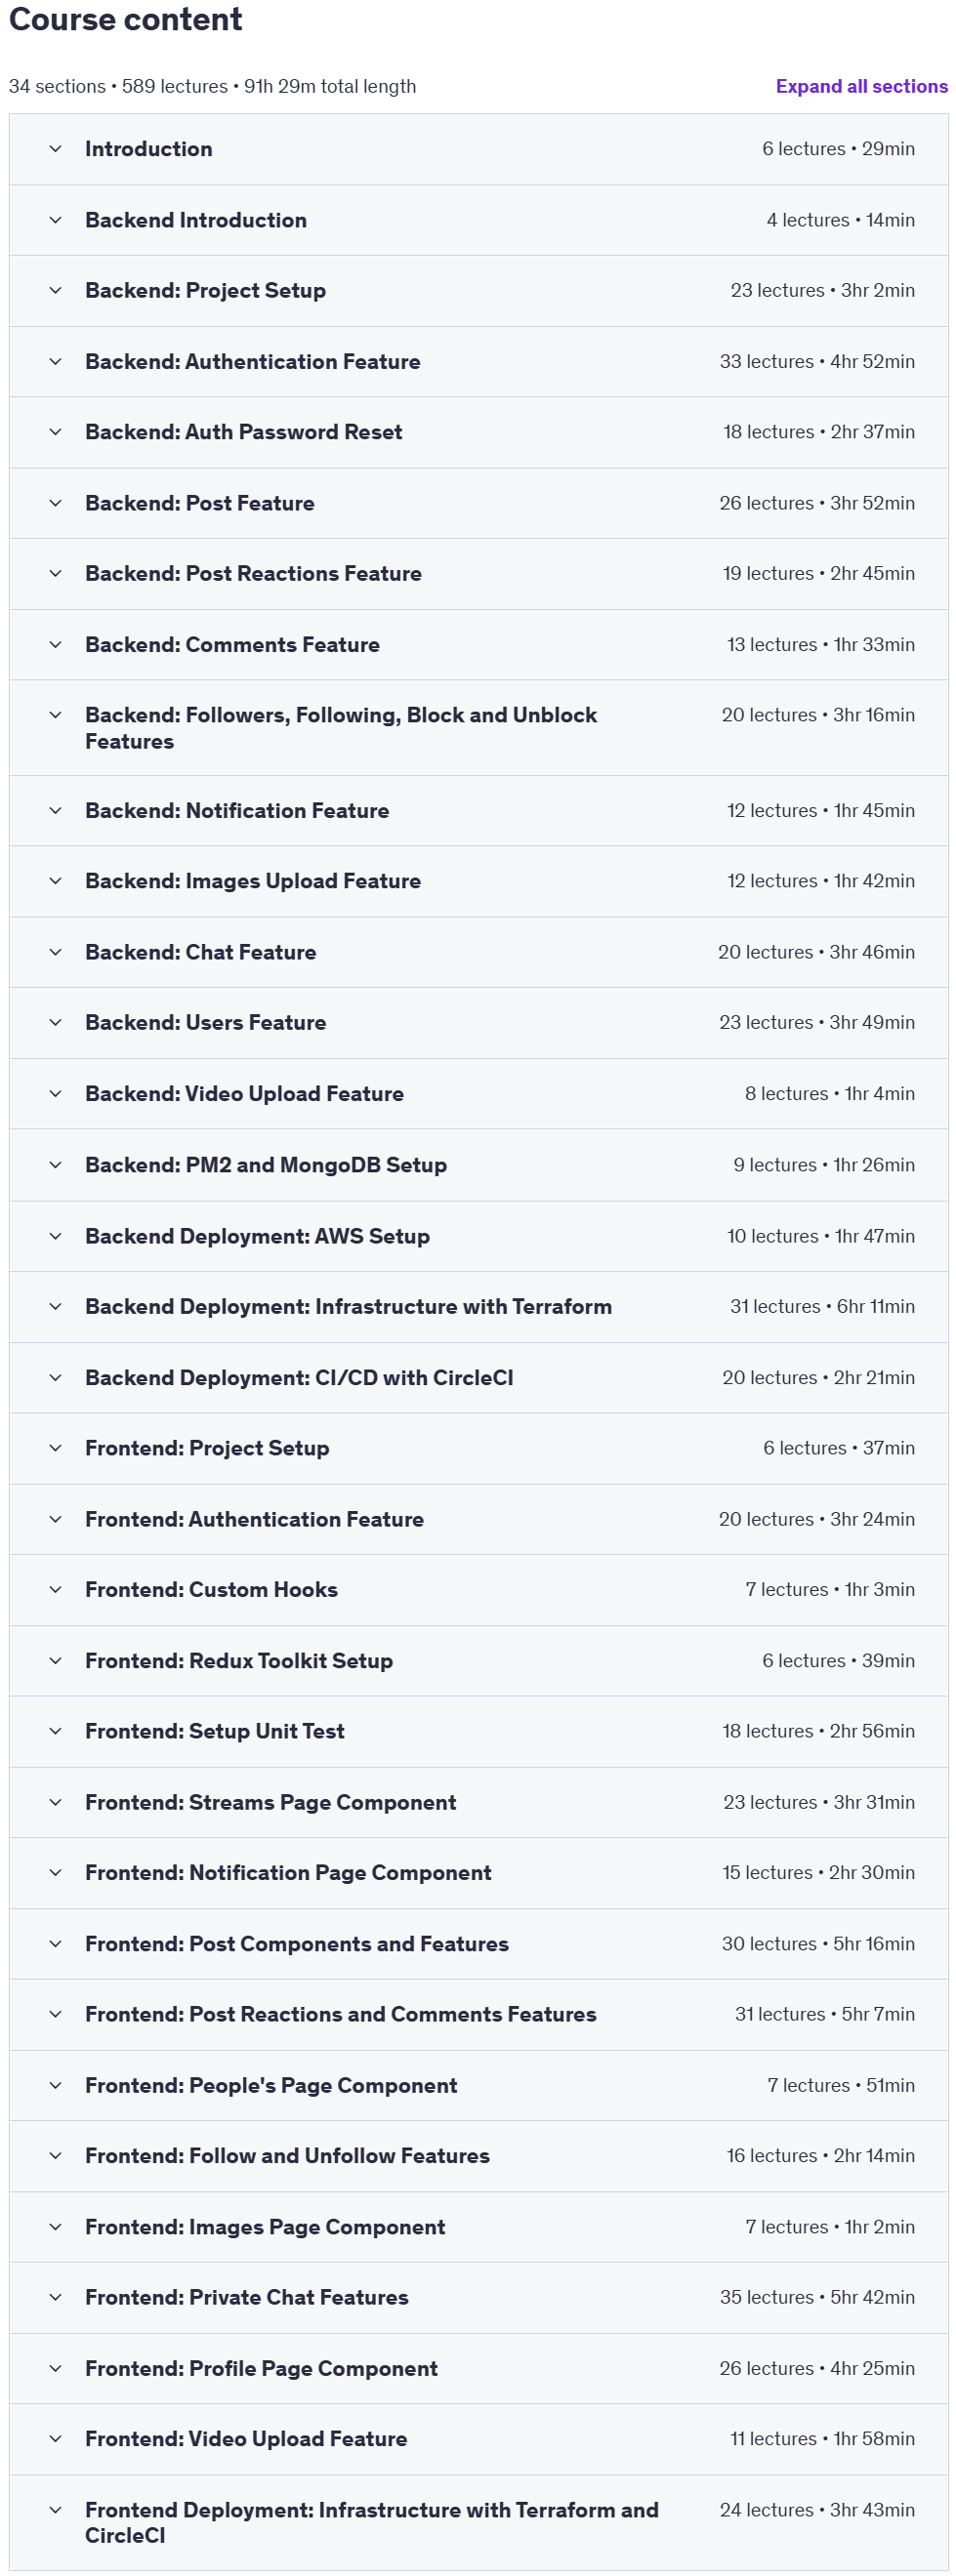Click '6 lectures • 29min' in Introduction row
This screenshot has height=2576, width=956.
click(x=838, y=149)
